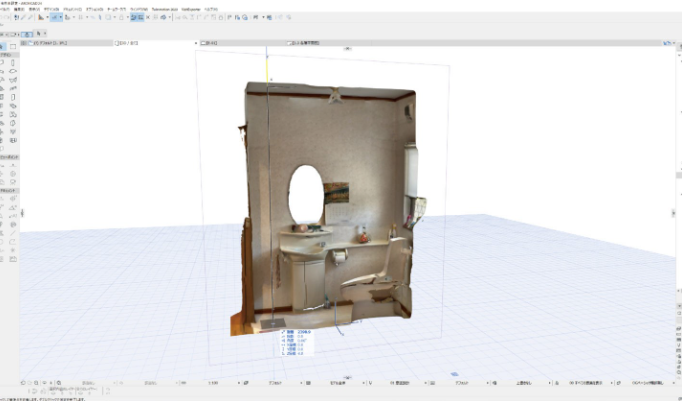The width and height of the screenshot is (682, 401).
Task: Toggle the highlighted info box geometry icon
Action: pyautogui.click(x=27, y=34)
